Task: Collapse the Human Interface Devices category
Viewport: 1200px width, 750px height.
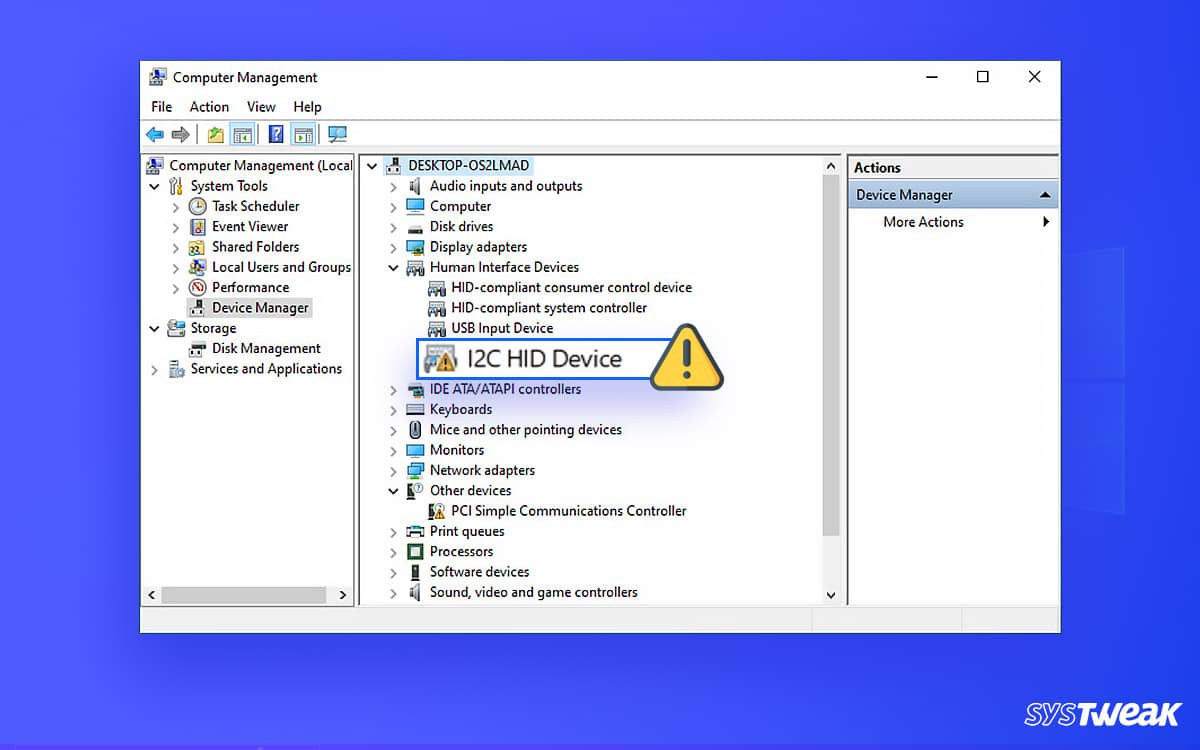Action: click(x=393, y=267)
